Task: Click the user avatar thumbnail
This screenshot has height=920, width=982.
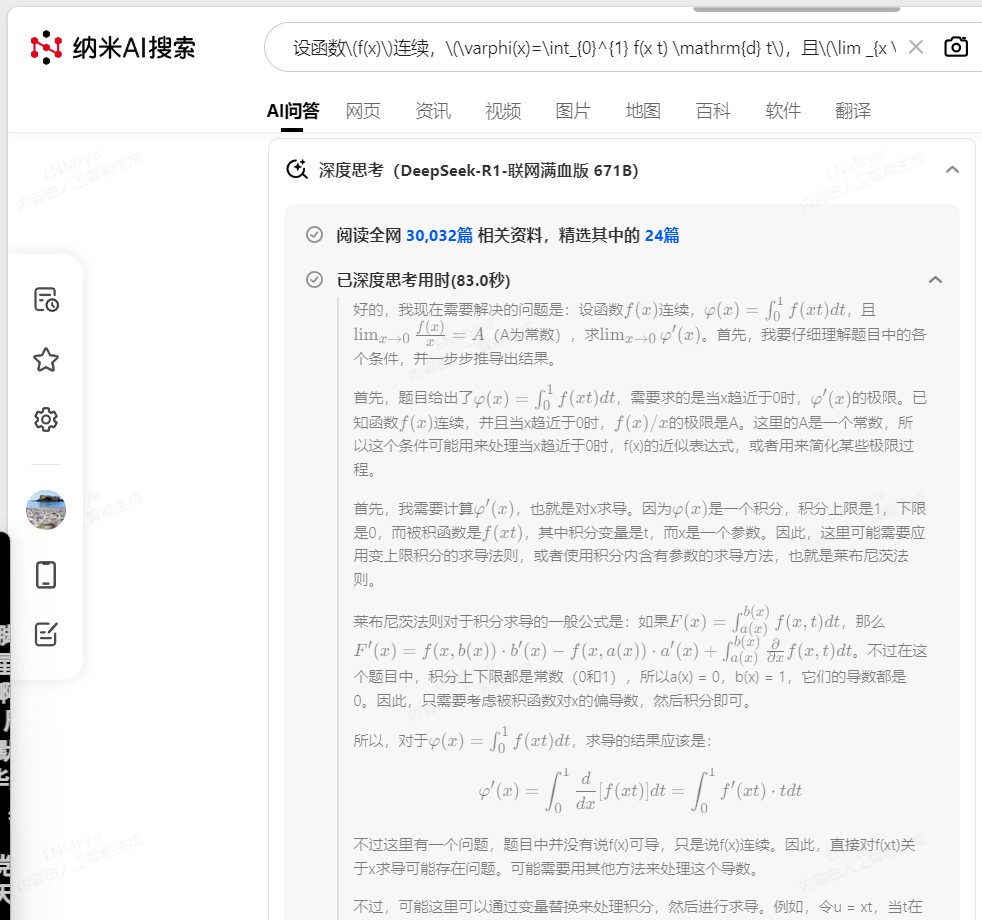Action: [46, 510]
